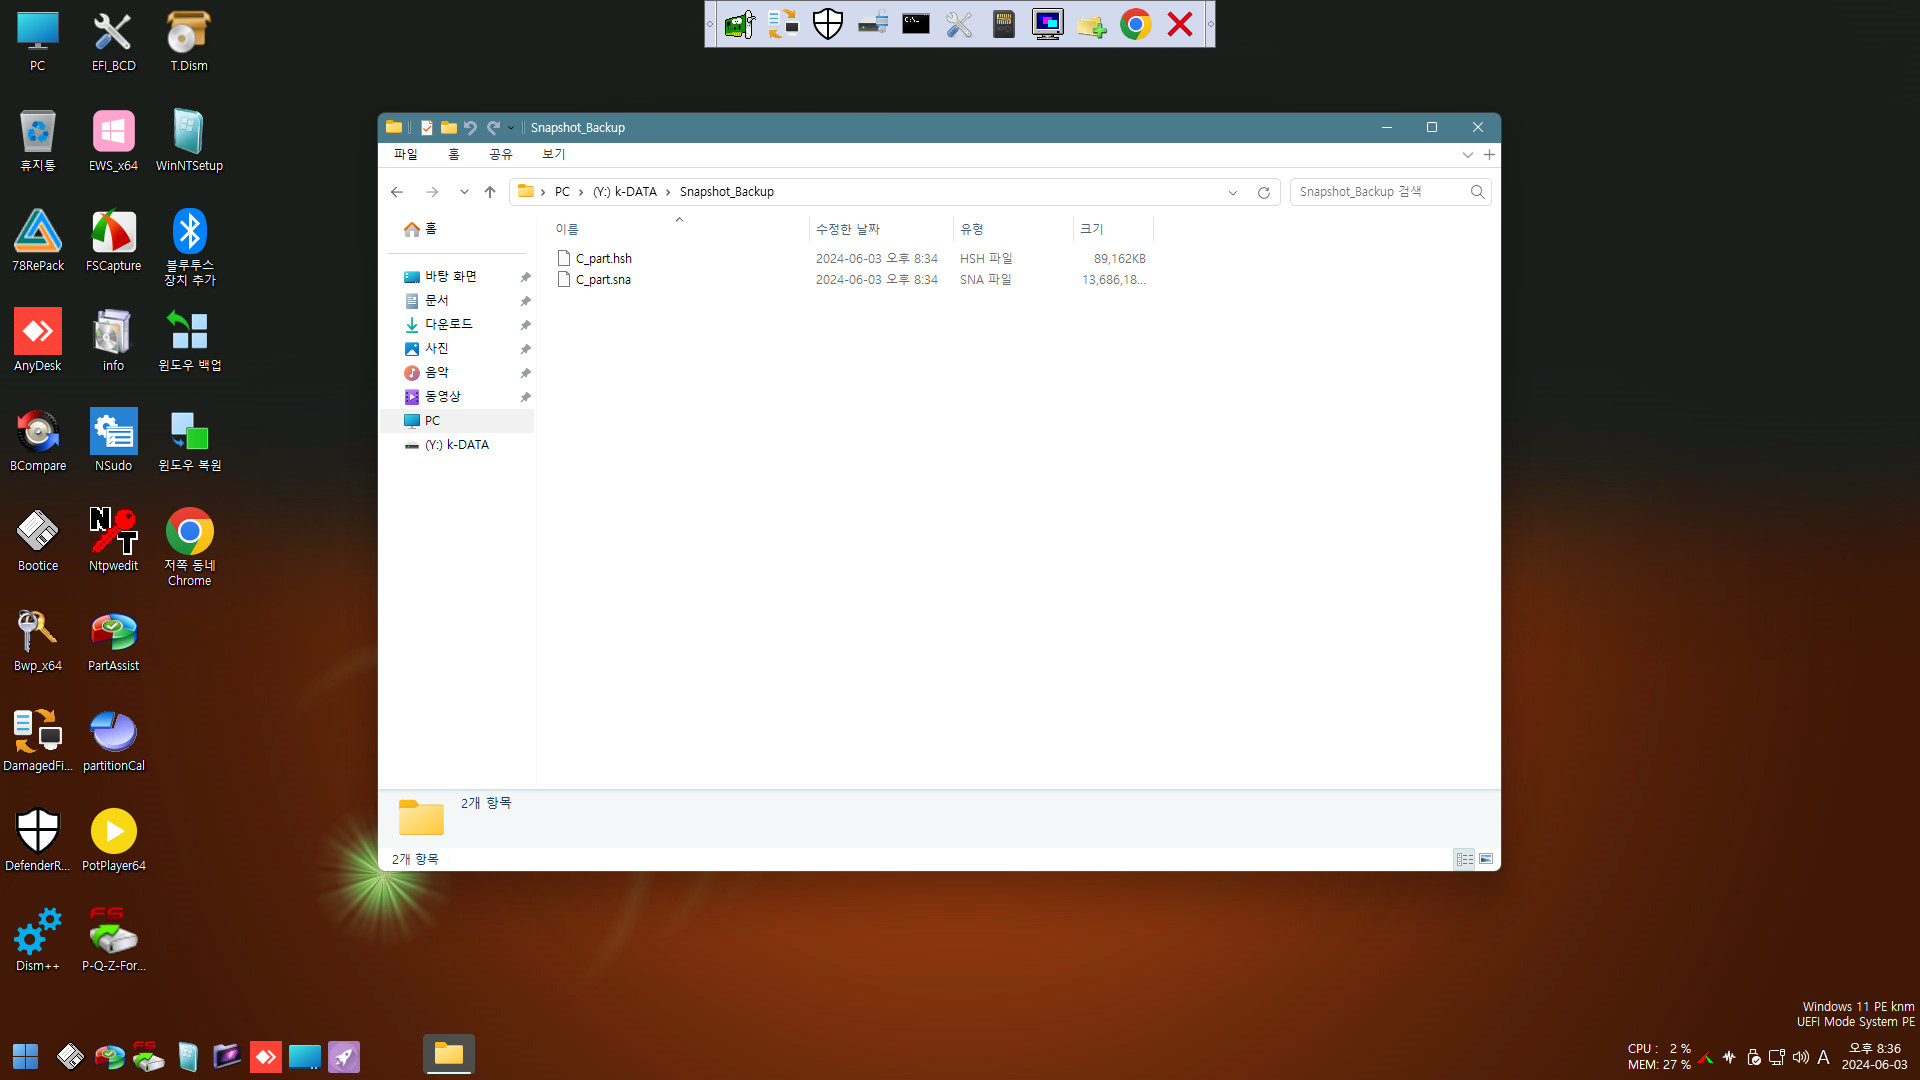
Task: Switch to the 보기 ribbon tab
Action: coord(553,154)
